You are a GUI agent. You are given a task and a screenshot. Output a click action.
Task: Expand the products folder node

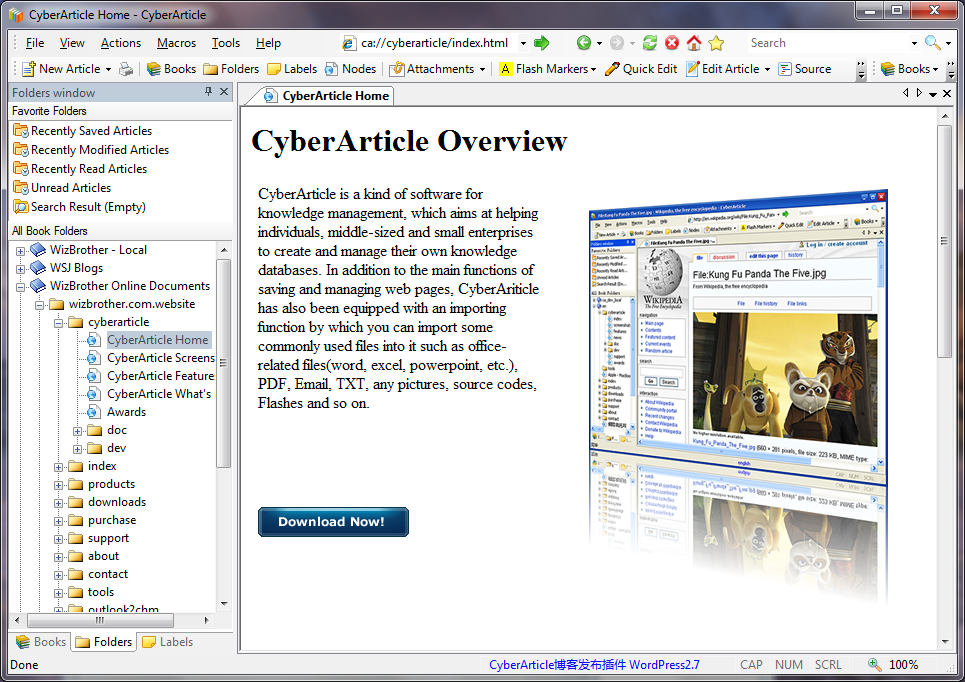(x=59, y=484)
